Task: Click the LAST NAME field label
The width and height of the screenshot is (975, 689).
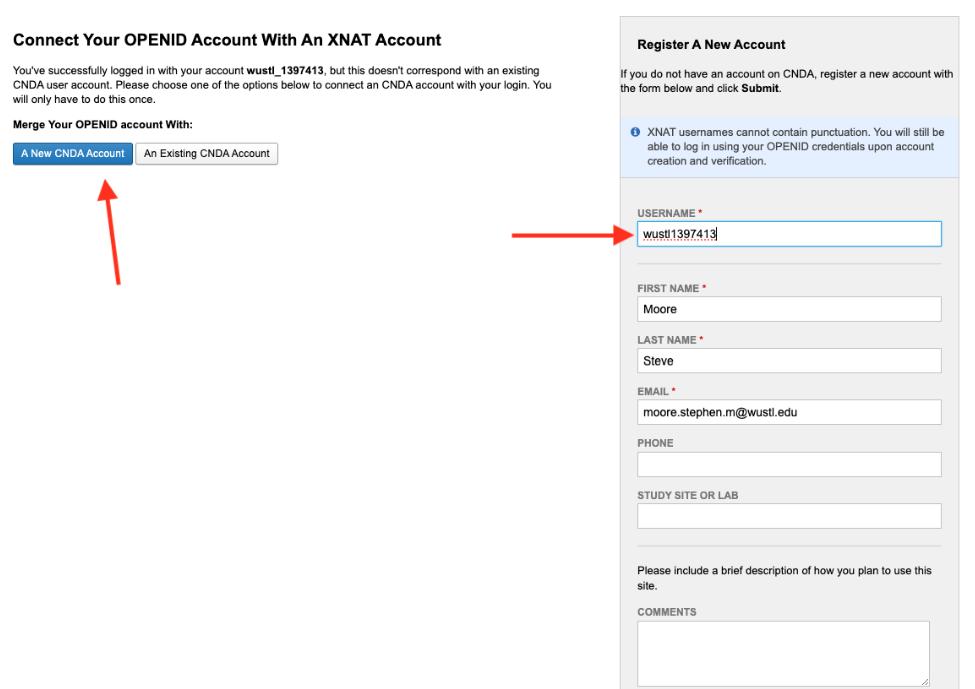Action: 667,340
